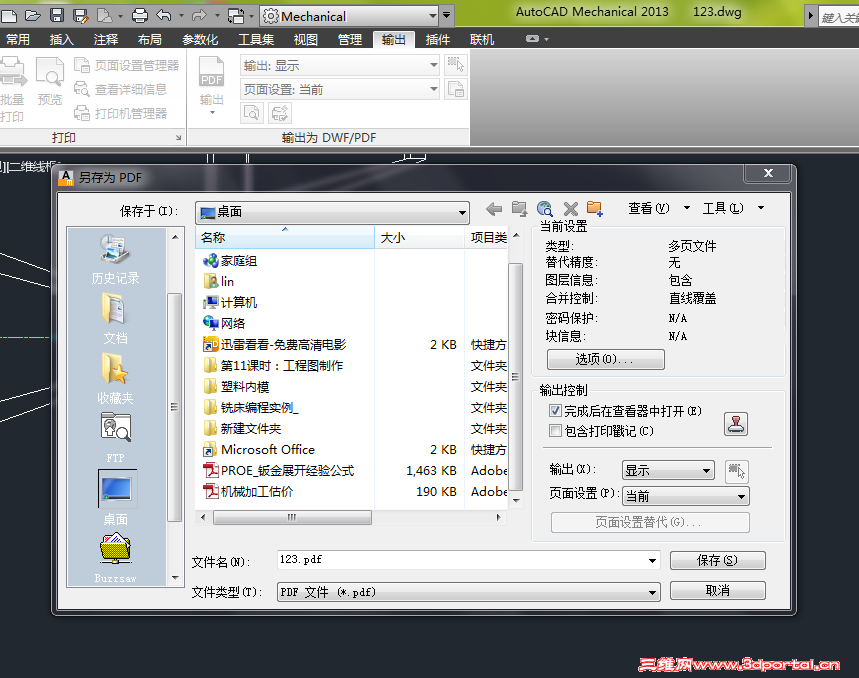This screenshot has width=859, height=678.
Task: Click the Redo arrow icon
Action: tap(199, 15)
